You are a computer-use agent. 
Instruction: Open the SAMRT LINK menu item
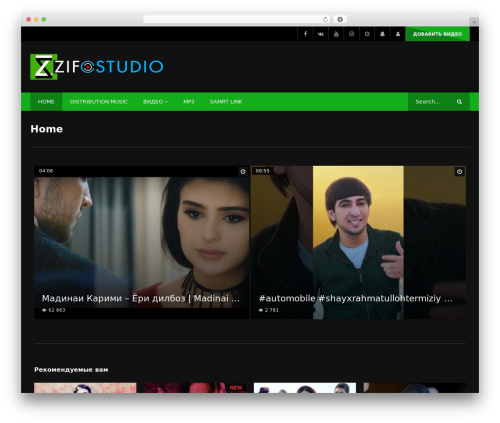226,102
